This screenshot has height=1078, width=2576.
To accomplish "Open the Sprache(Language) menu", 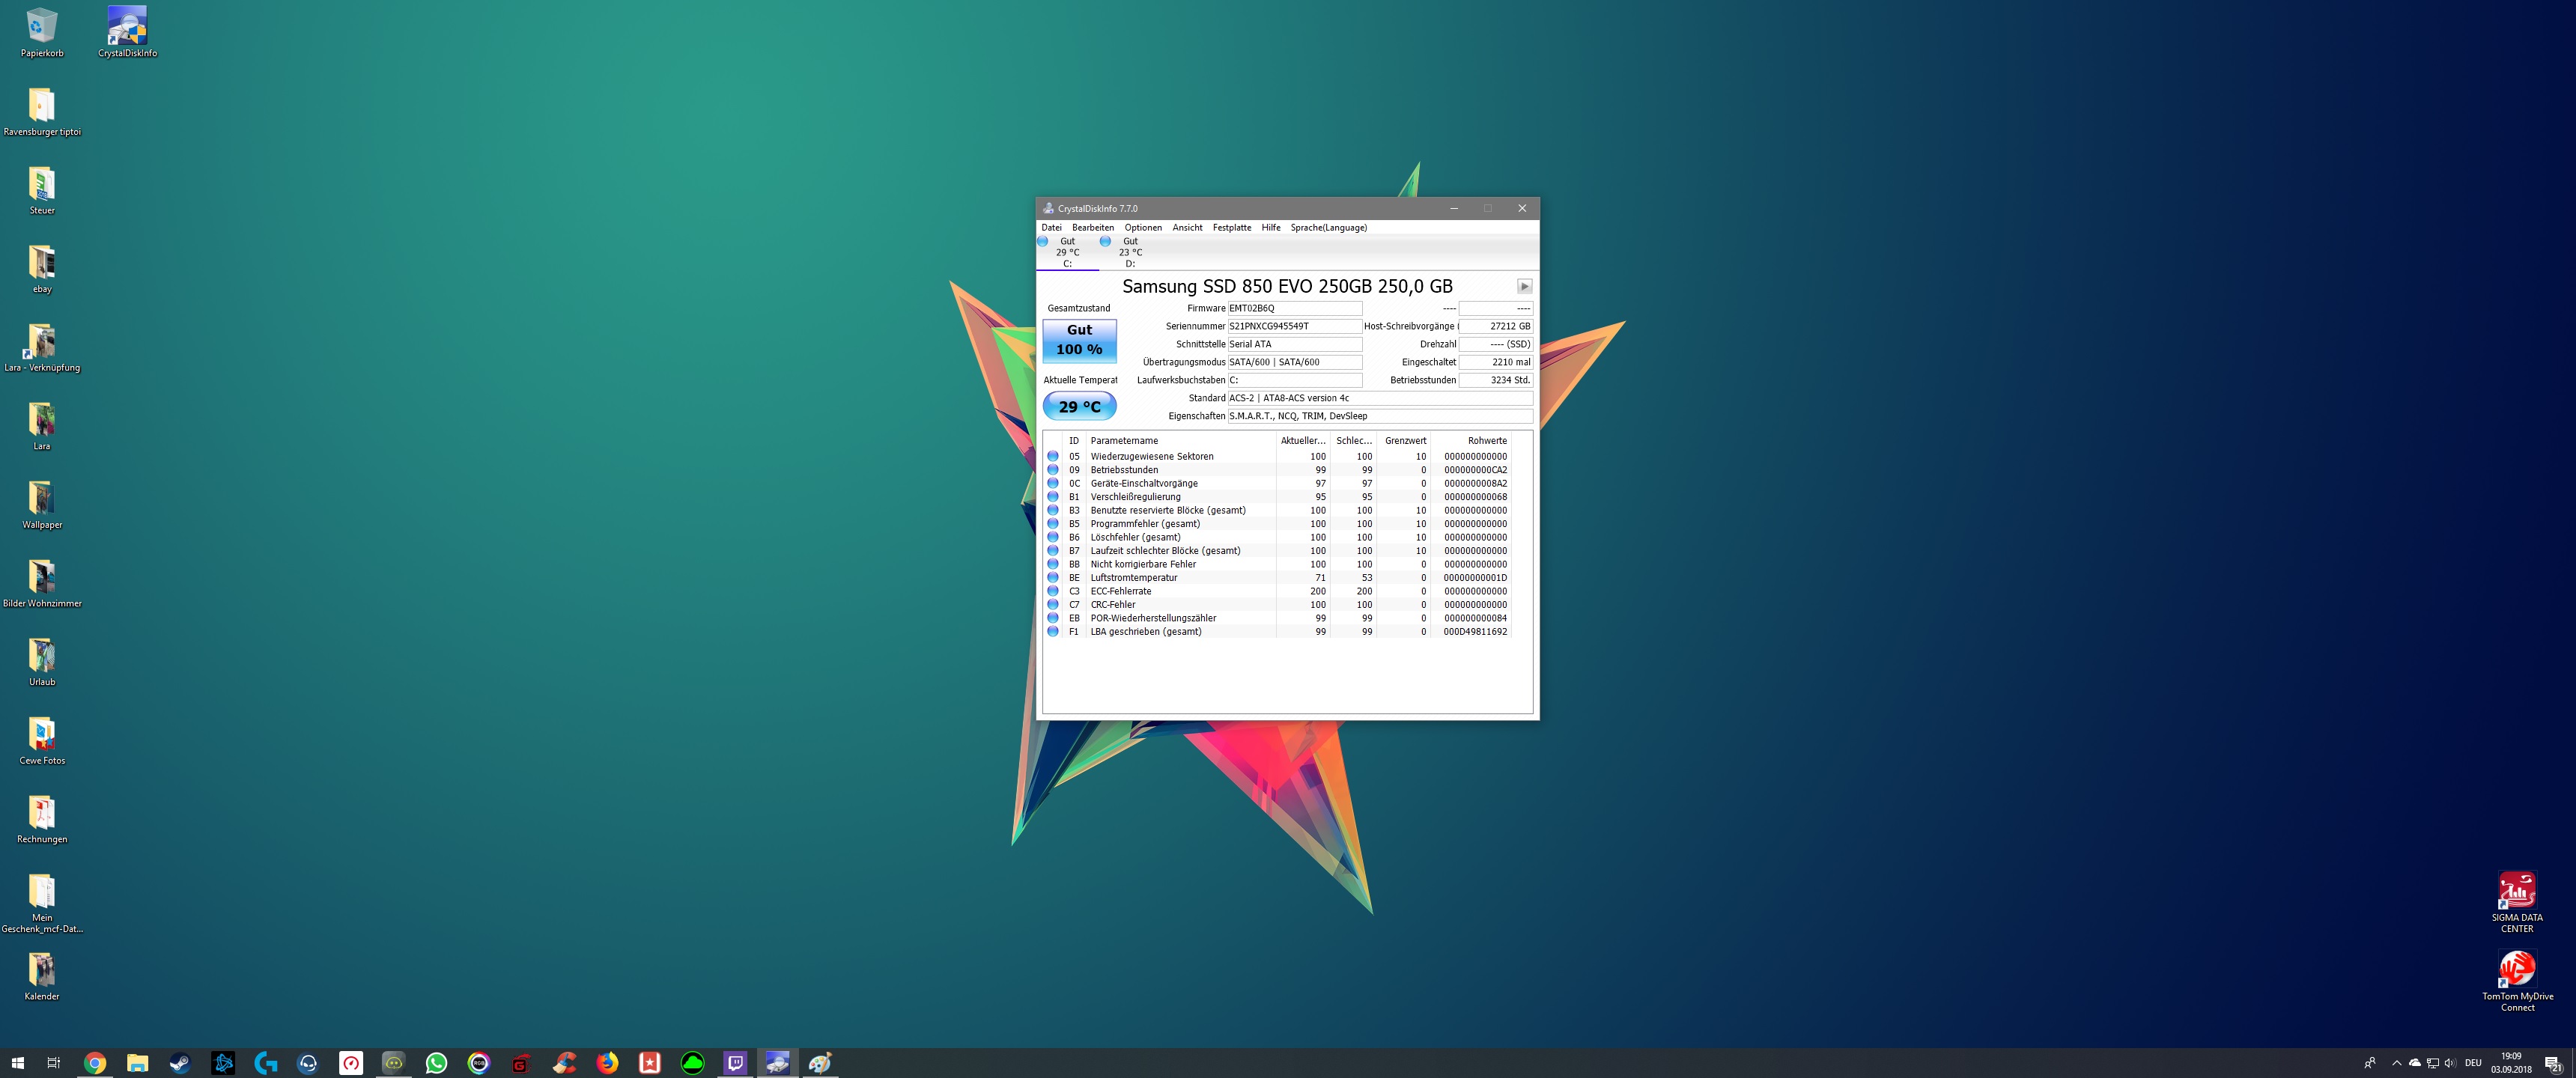I will click(1328, 228).
